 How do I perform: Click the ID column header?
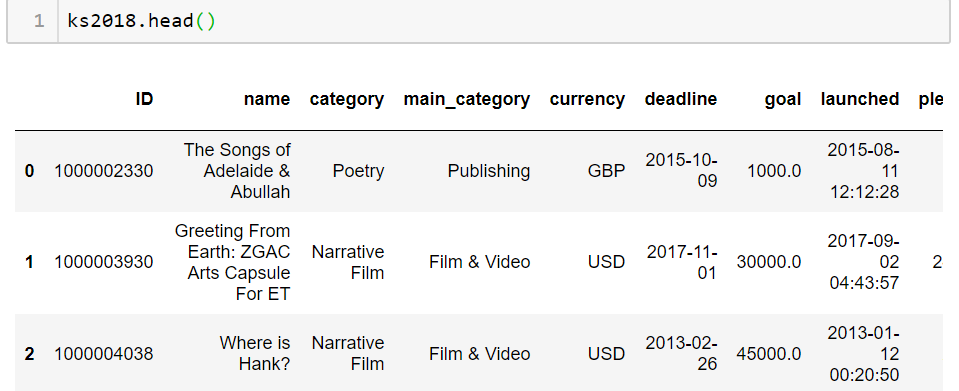[x=144, y=99]
